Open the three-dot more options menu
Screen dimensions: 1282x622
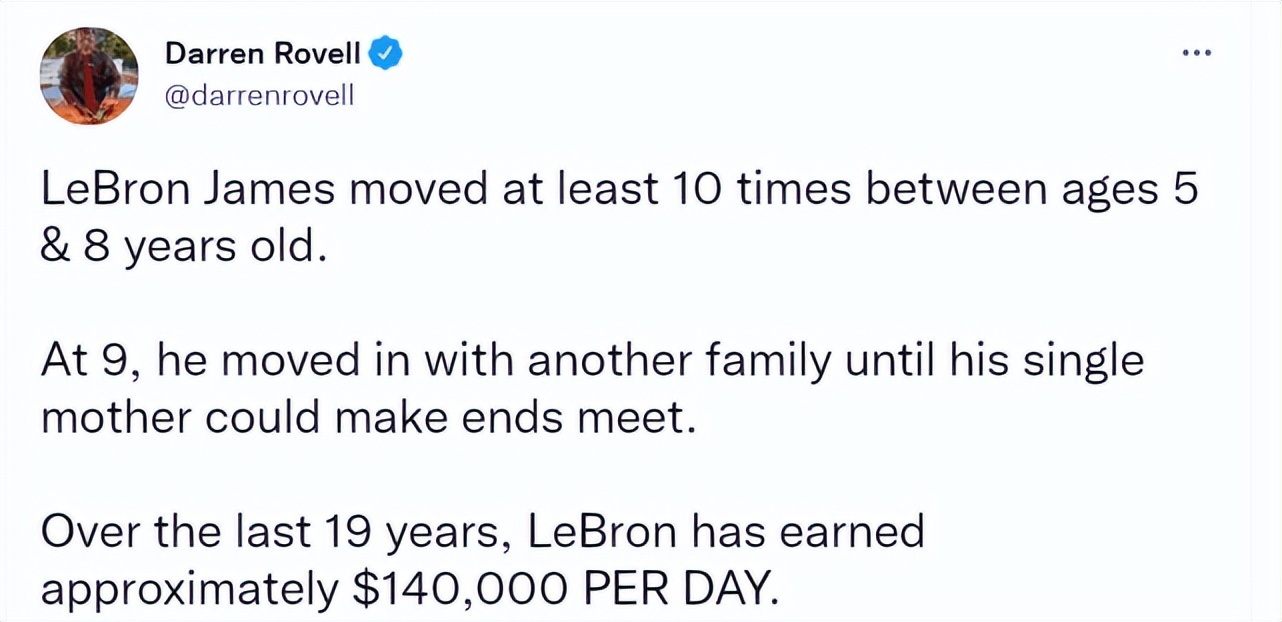[x=1194, y=52]
